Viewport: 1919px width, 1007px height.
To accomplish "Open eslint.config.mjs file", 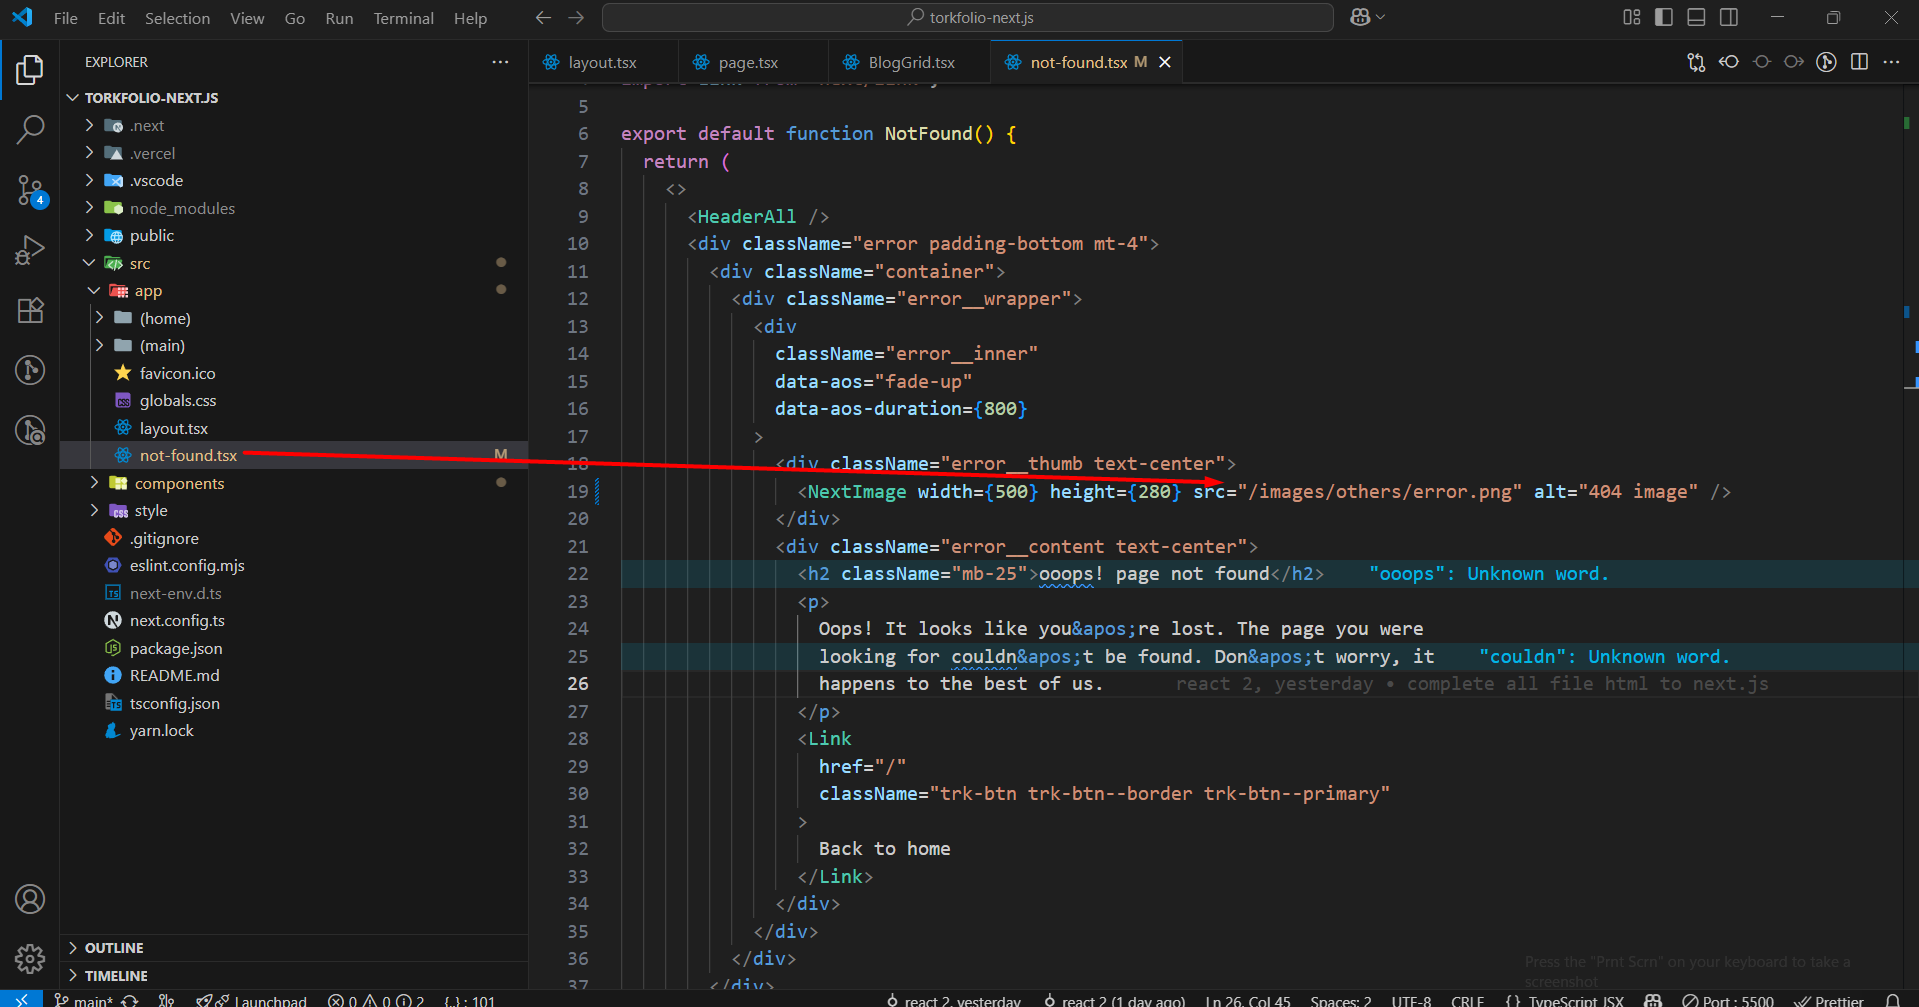I will (x=187, y=565).
